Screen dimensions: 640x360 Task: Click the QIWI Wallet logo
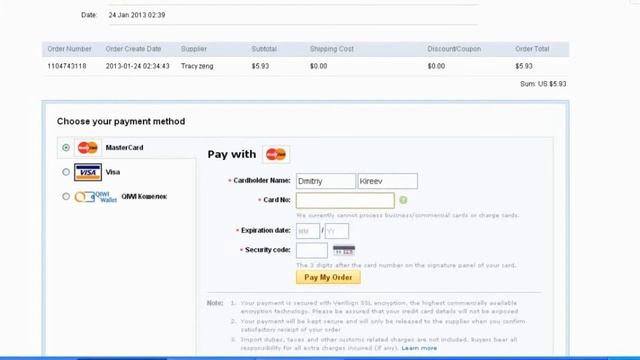tap(96, 197)
